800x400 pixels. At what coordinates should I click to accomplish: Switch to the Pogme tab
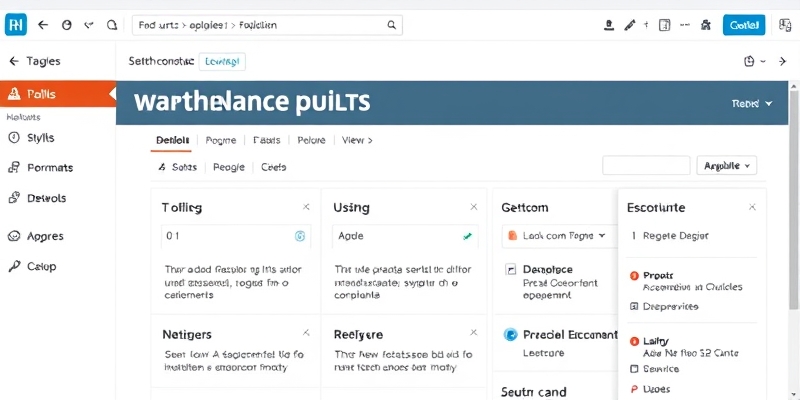[221, 140]
